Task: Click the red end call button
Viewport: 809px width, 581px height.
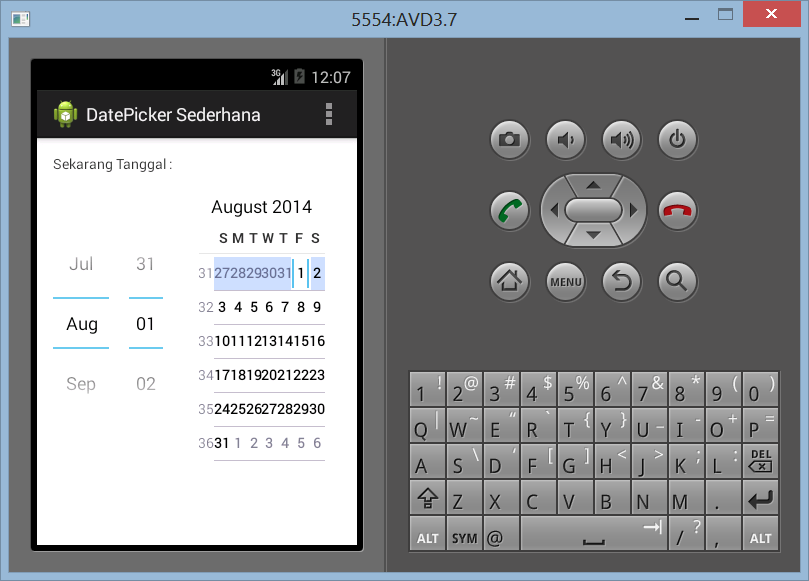Action: pos(677,211)
